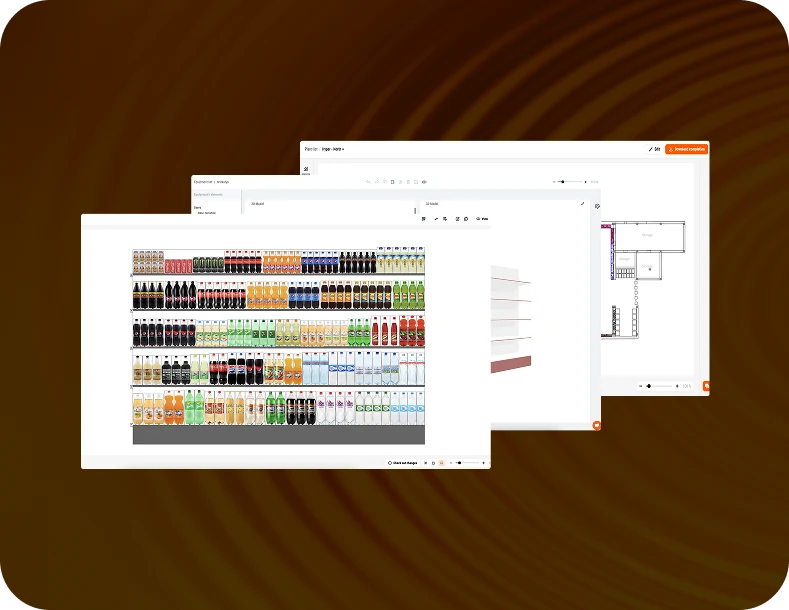Image resolution: width=789 pixels, height=610 pixels.
Task: Click the Edit button with pencil icon
Action: coord(654,149)
